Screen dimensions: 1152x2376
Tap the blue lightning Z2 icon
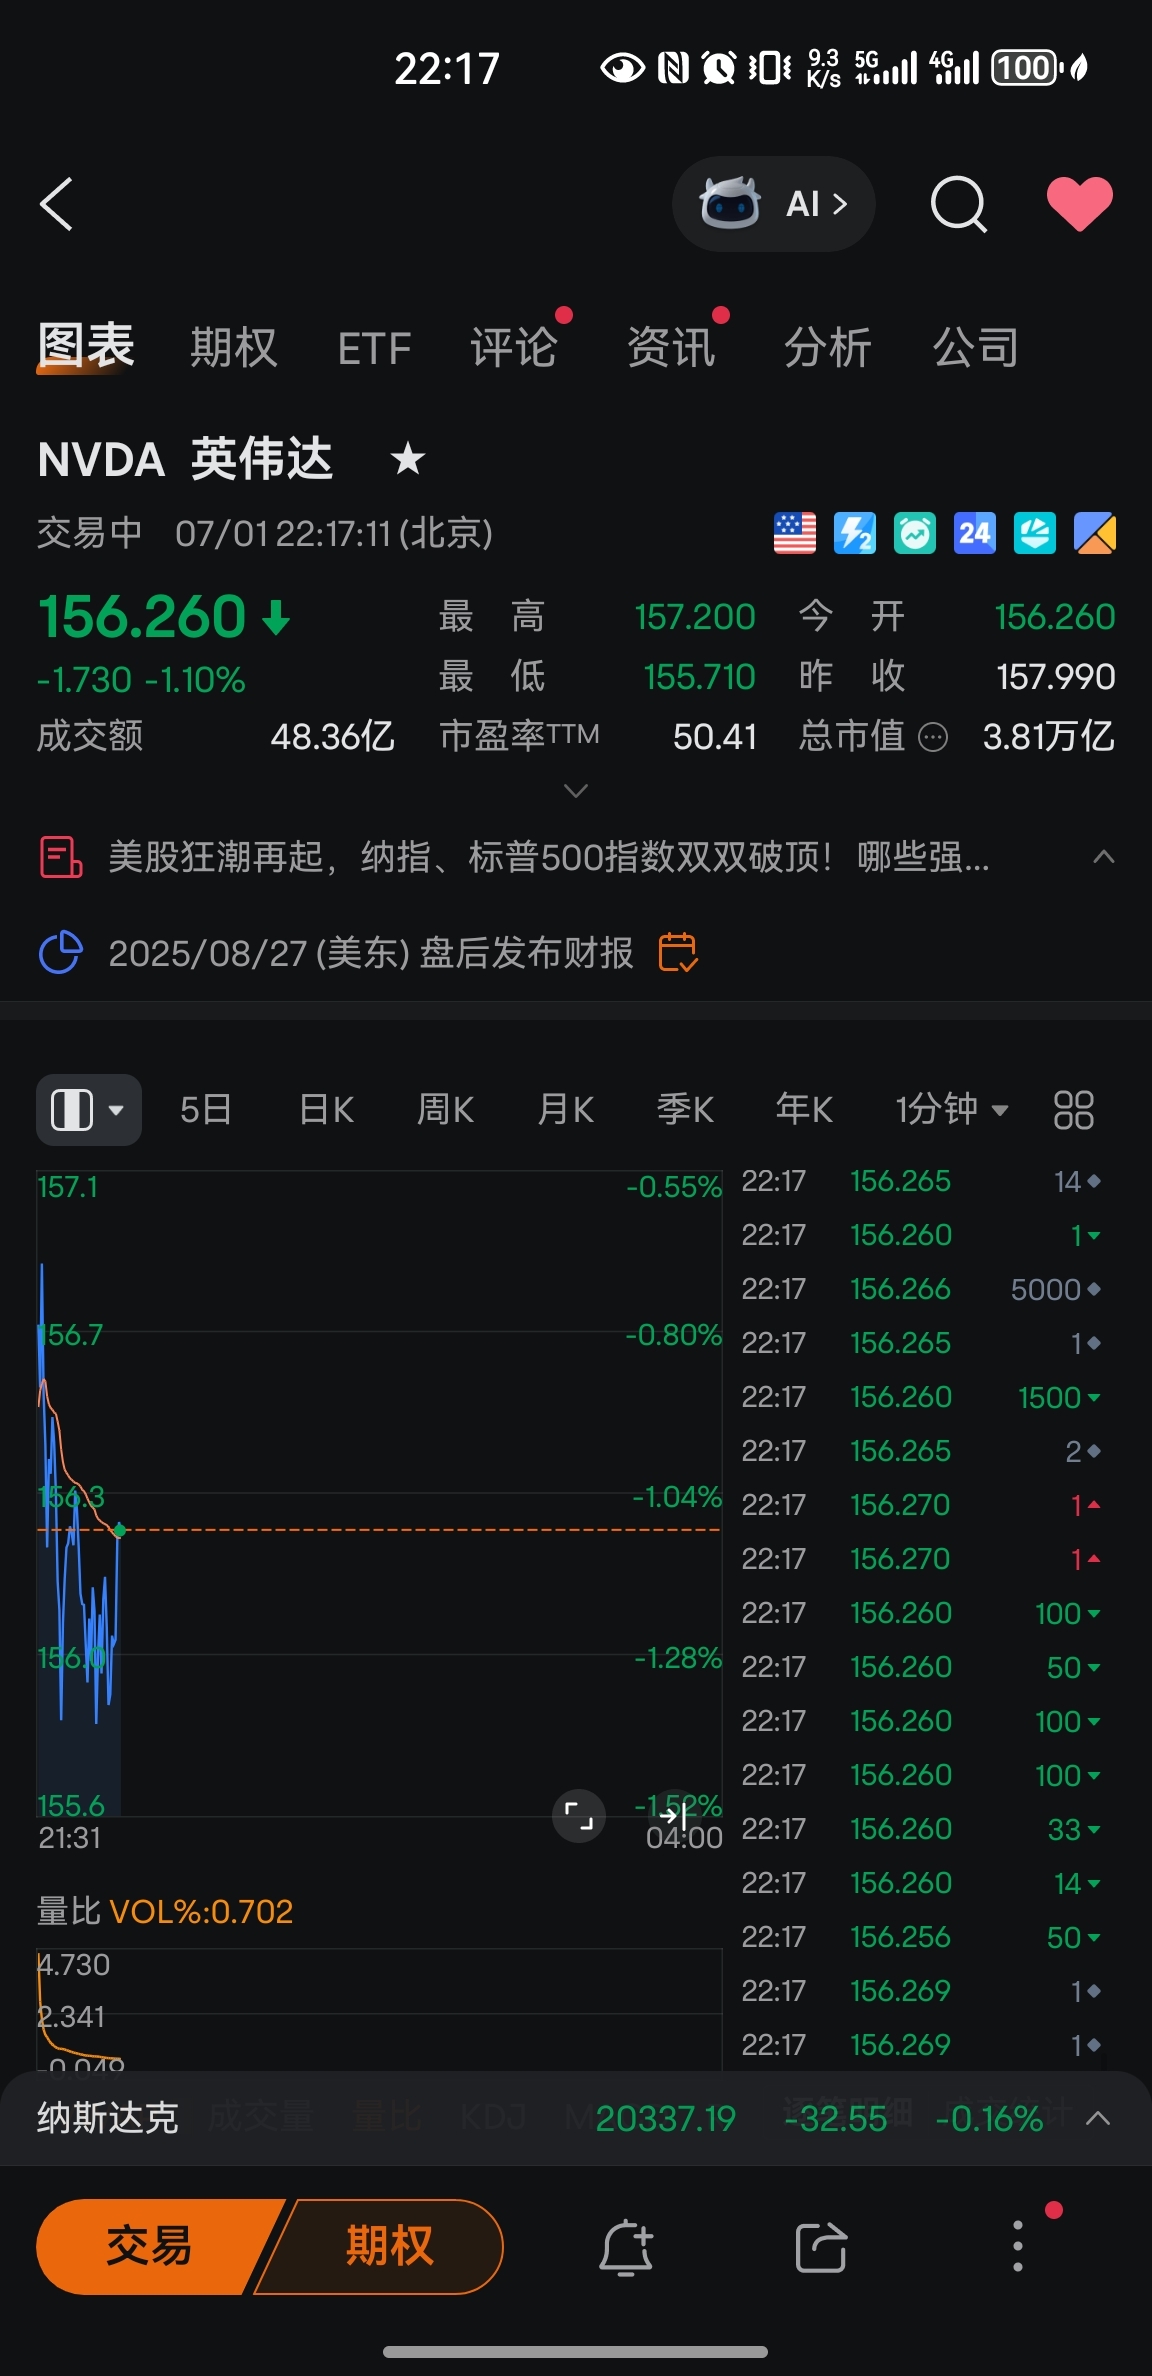855,533
